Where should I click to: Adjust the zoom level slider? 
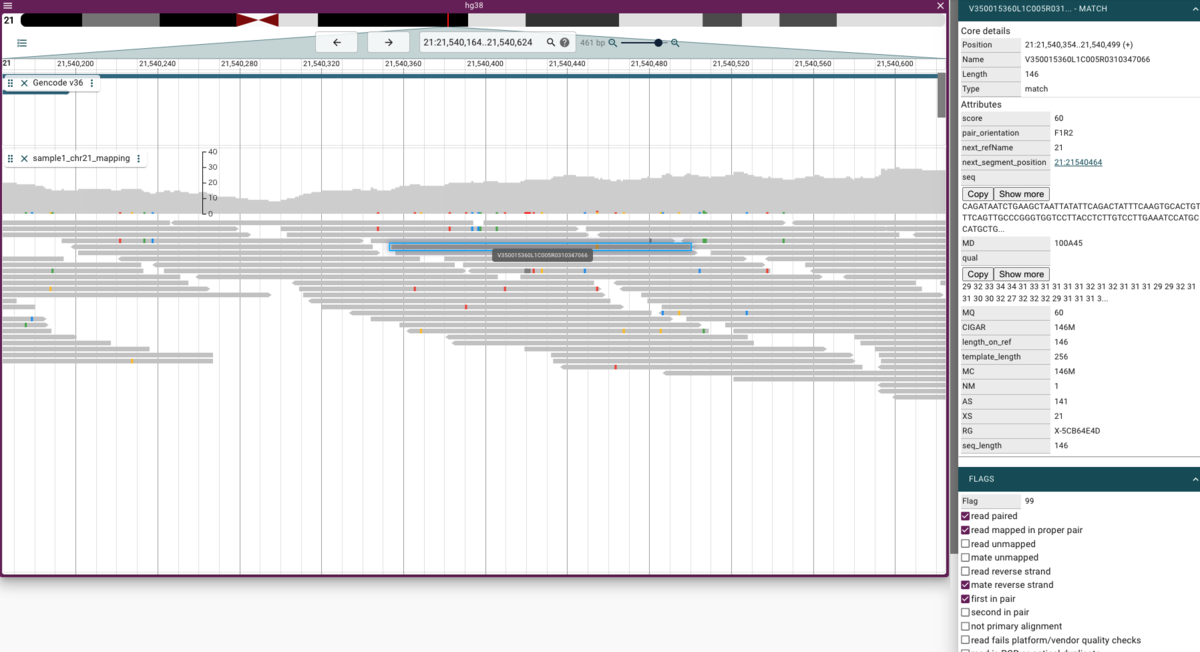pos(658,43)
